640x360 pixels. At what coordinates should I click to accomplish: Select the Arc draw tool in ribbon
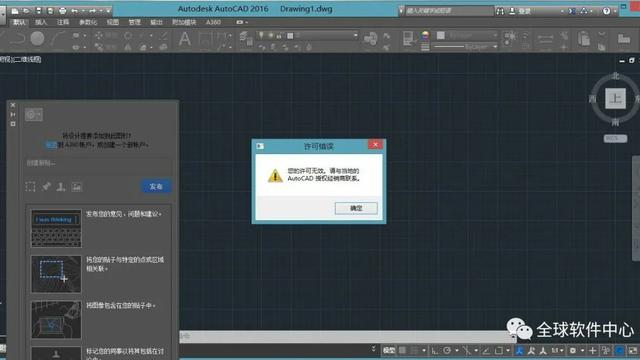(x=57, y=39)
